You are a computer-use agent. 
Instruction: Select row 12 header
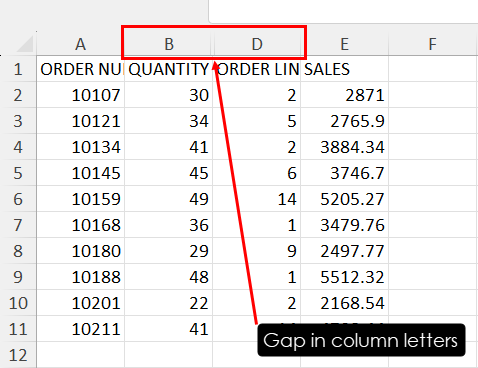coord(18,355)
